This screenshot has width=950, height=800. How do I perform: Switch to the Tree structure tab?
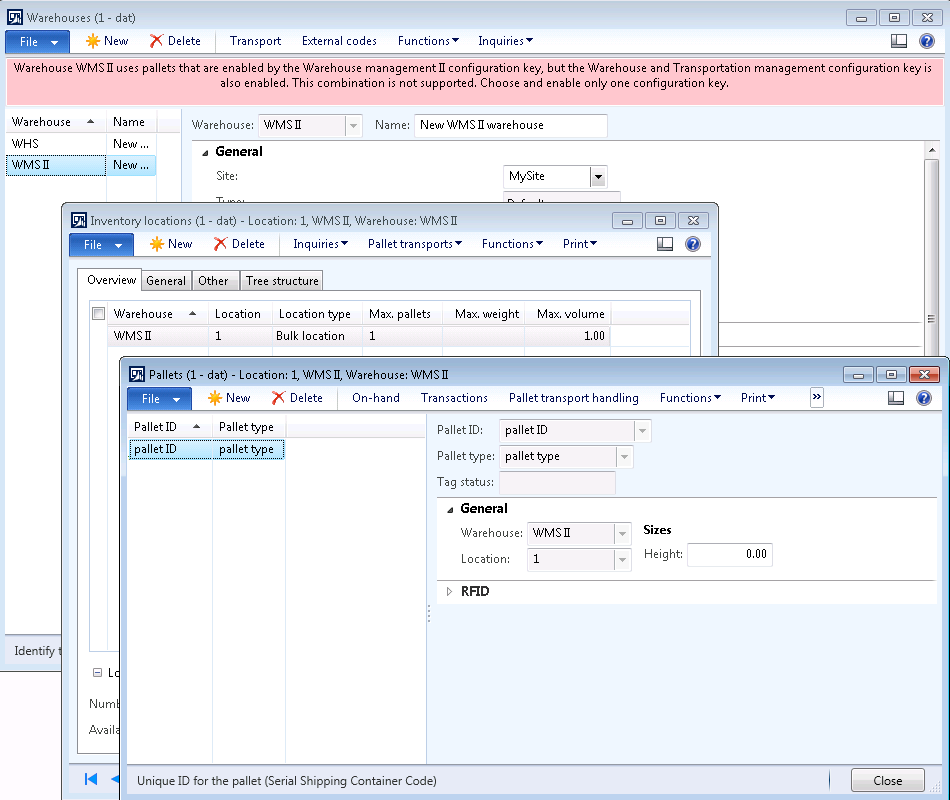[x=282, y=281]
